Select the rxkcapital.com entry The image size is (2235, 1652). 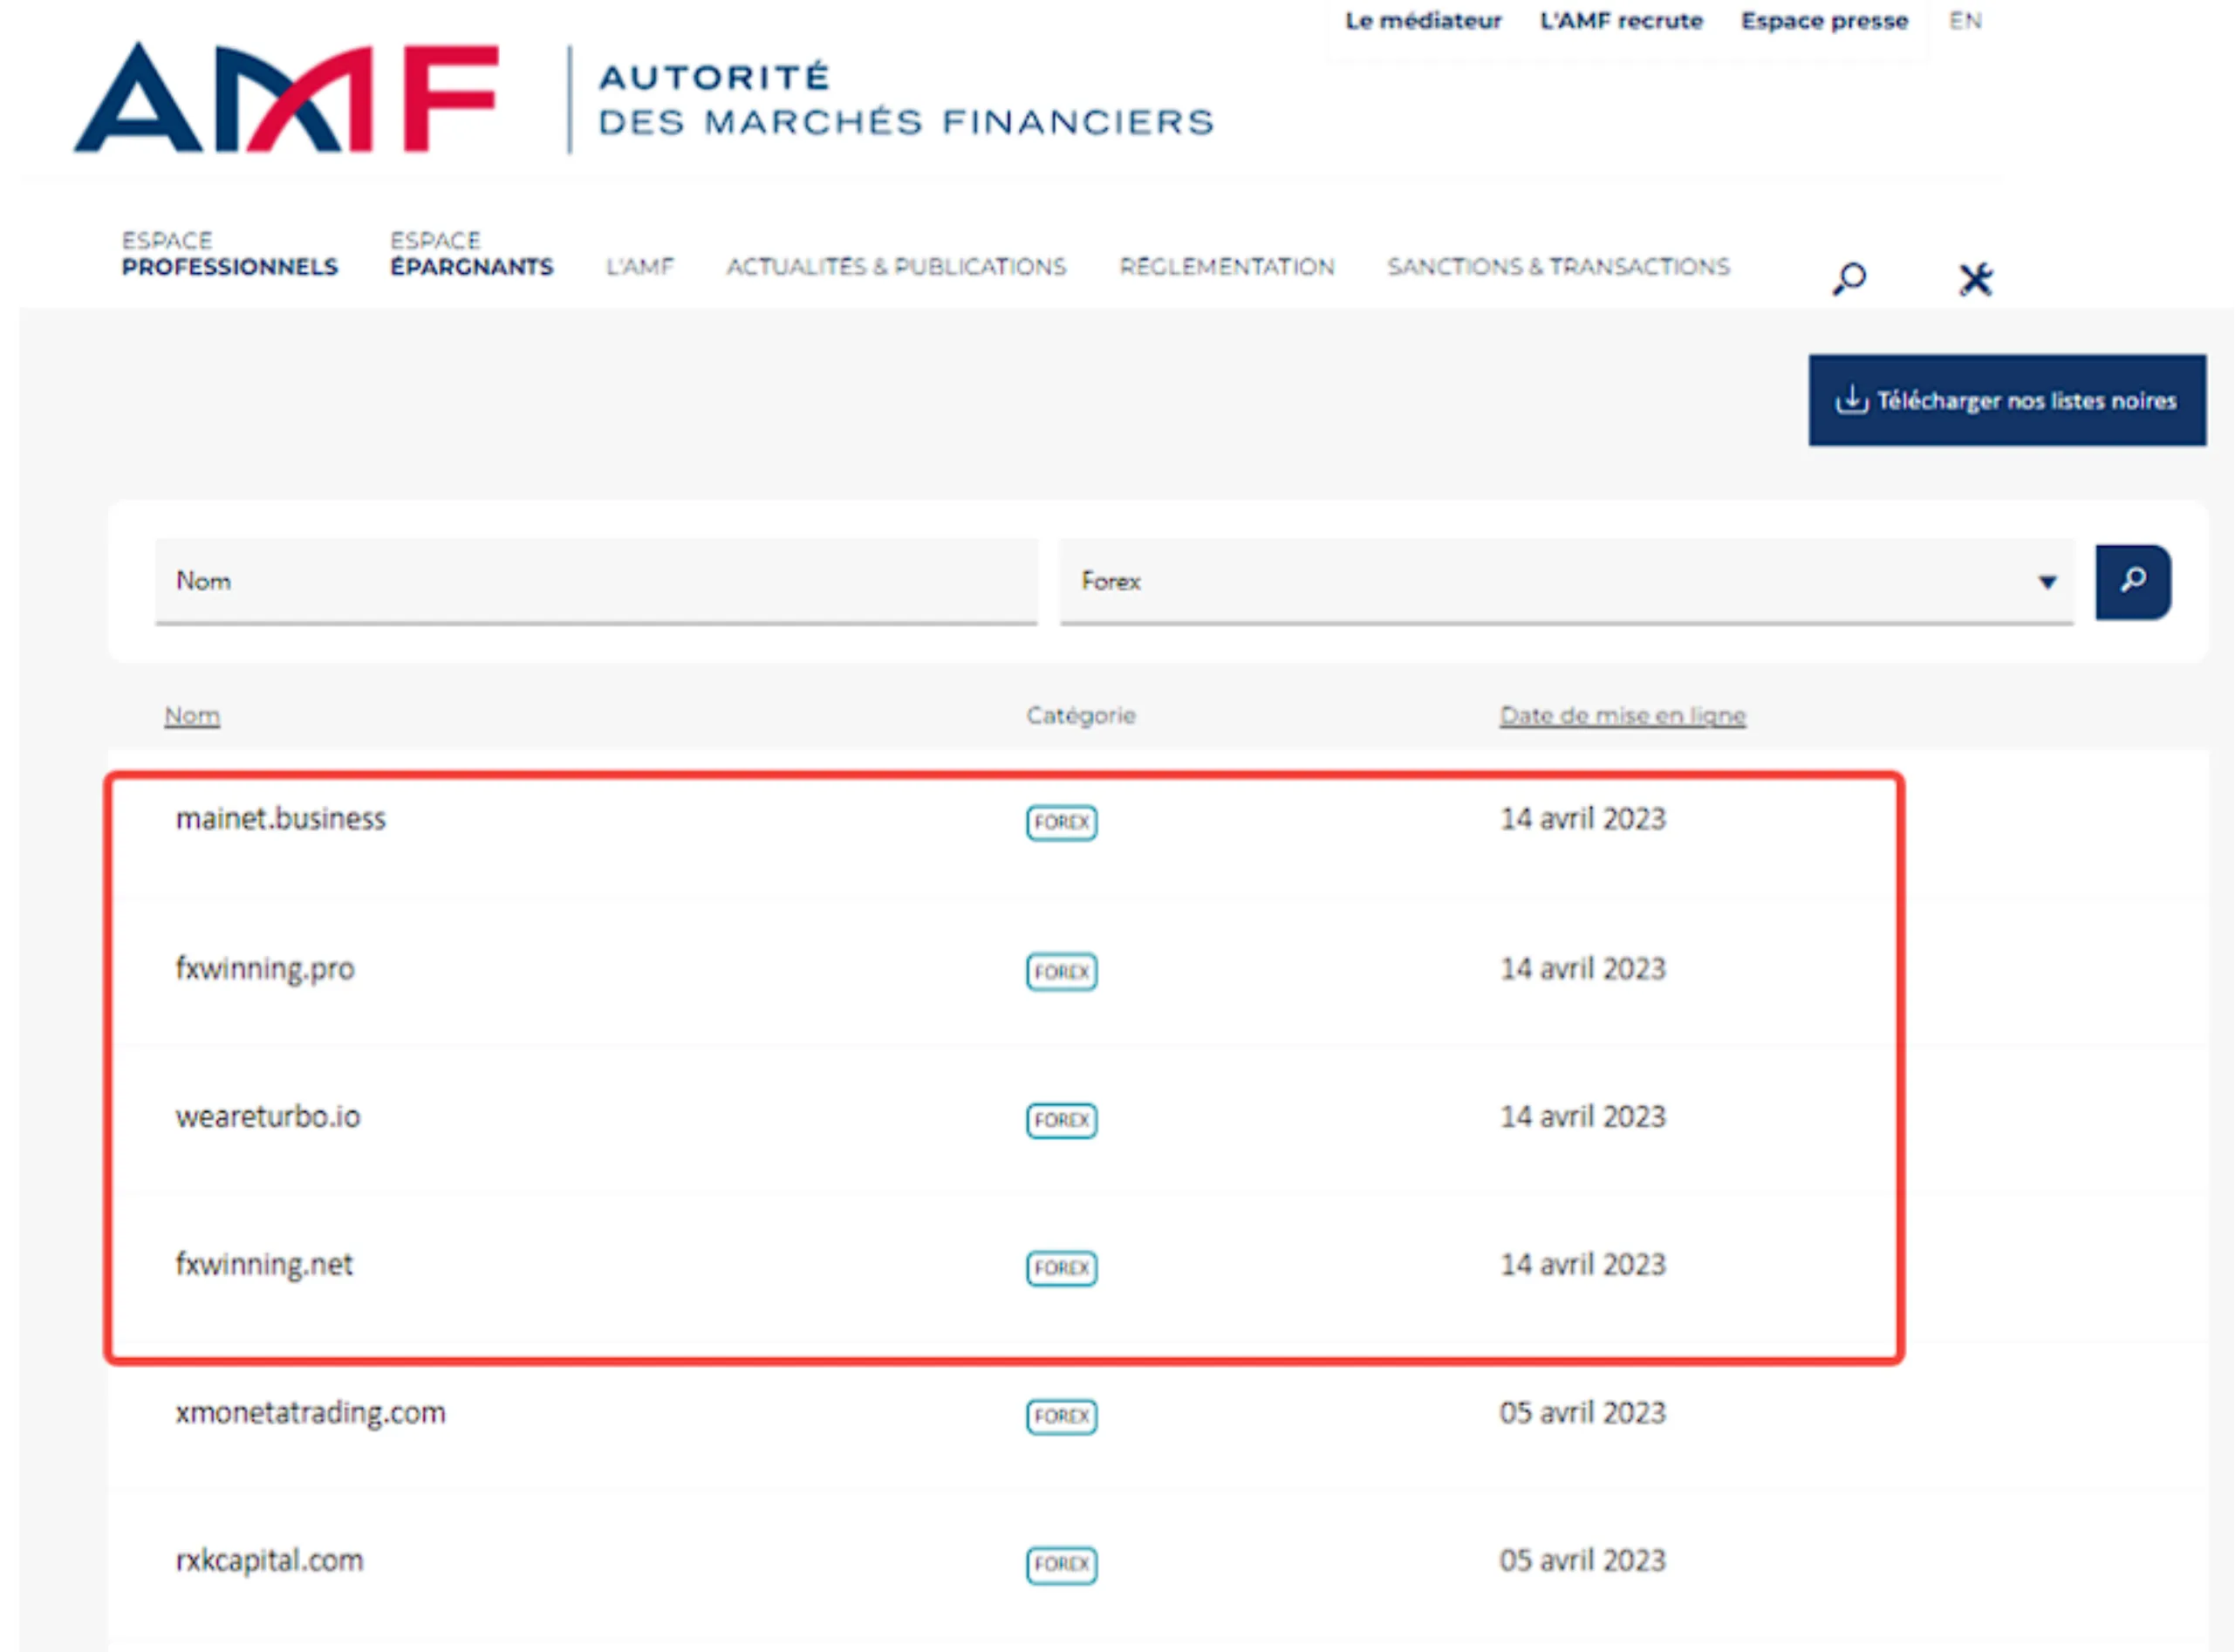(269, 1561)
